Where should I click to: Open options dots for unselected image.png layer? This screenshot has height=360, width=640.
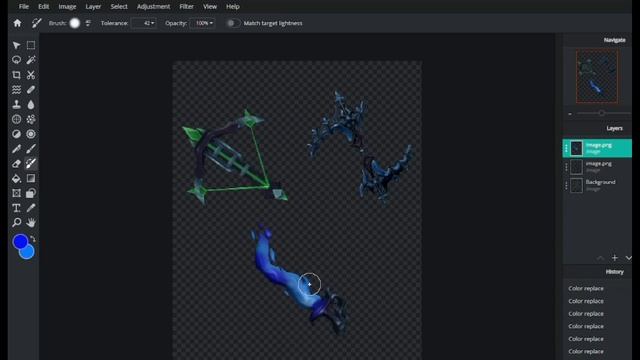tap(566, 167)
